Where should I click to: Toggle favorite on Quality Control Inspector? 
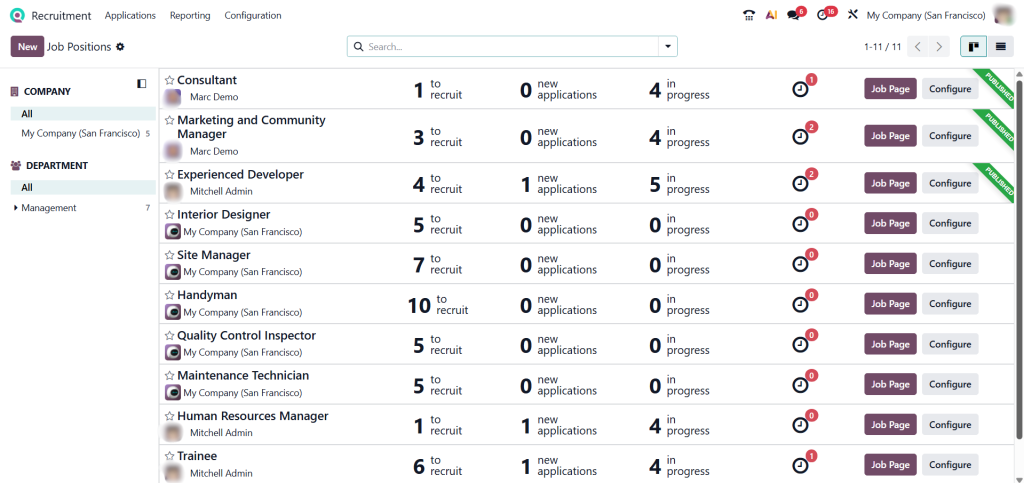click(x=170, y=335)
